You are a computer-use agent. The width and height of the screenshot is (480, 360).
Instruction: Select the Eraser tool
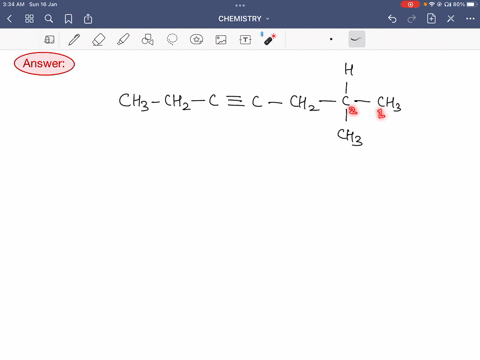click(x=99, y=40)
